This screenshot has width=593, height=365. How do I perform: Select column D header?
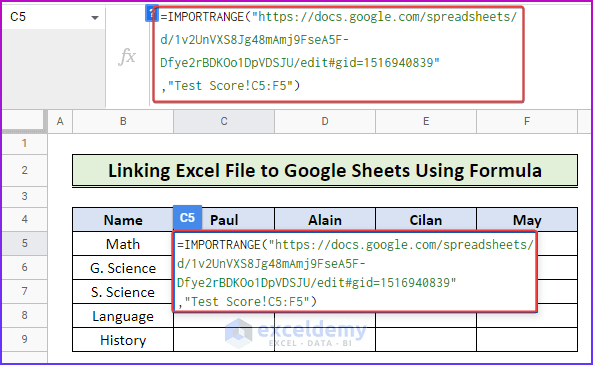click(x=325, y=121)
